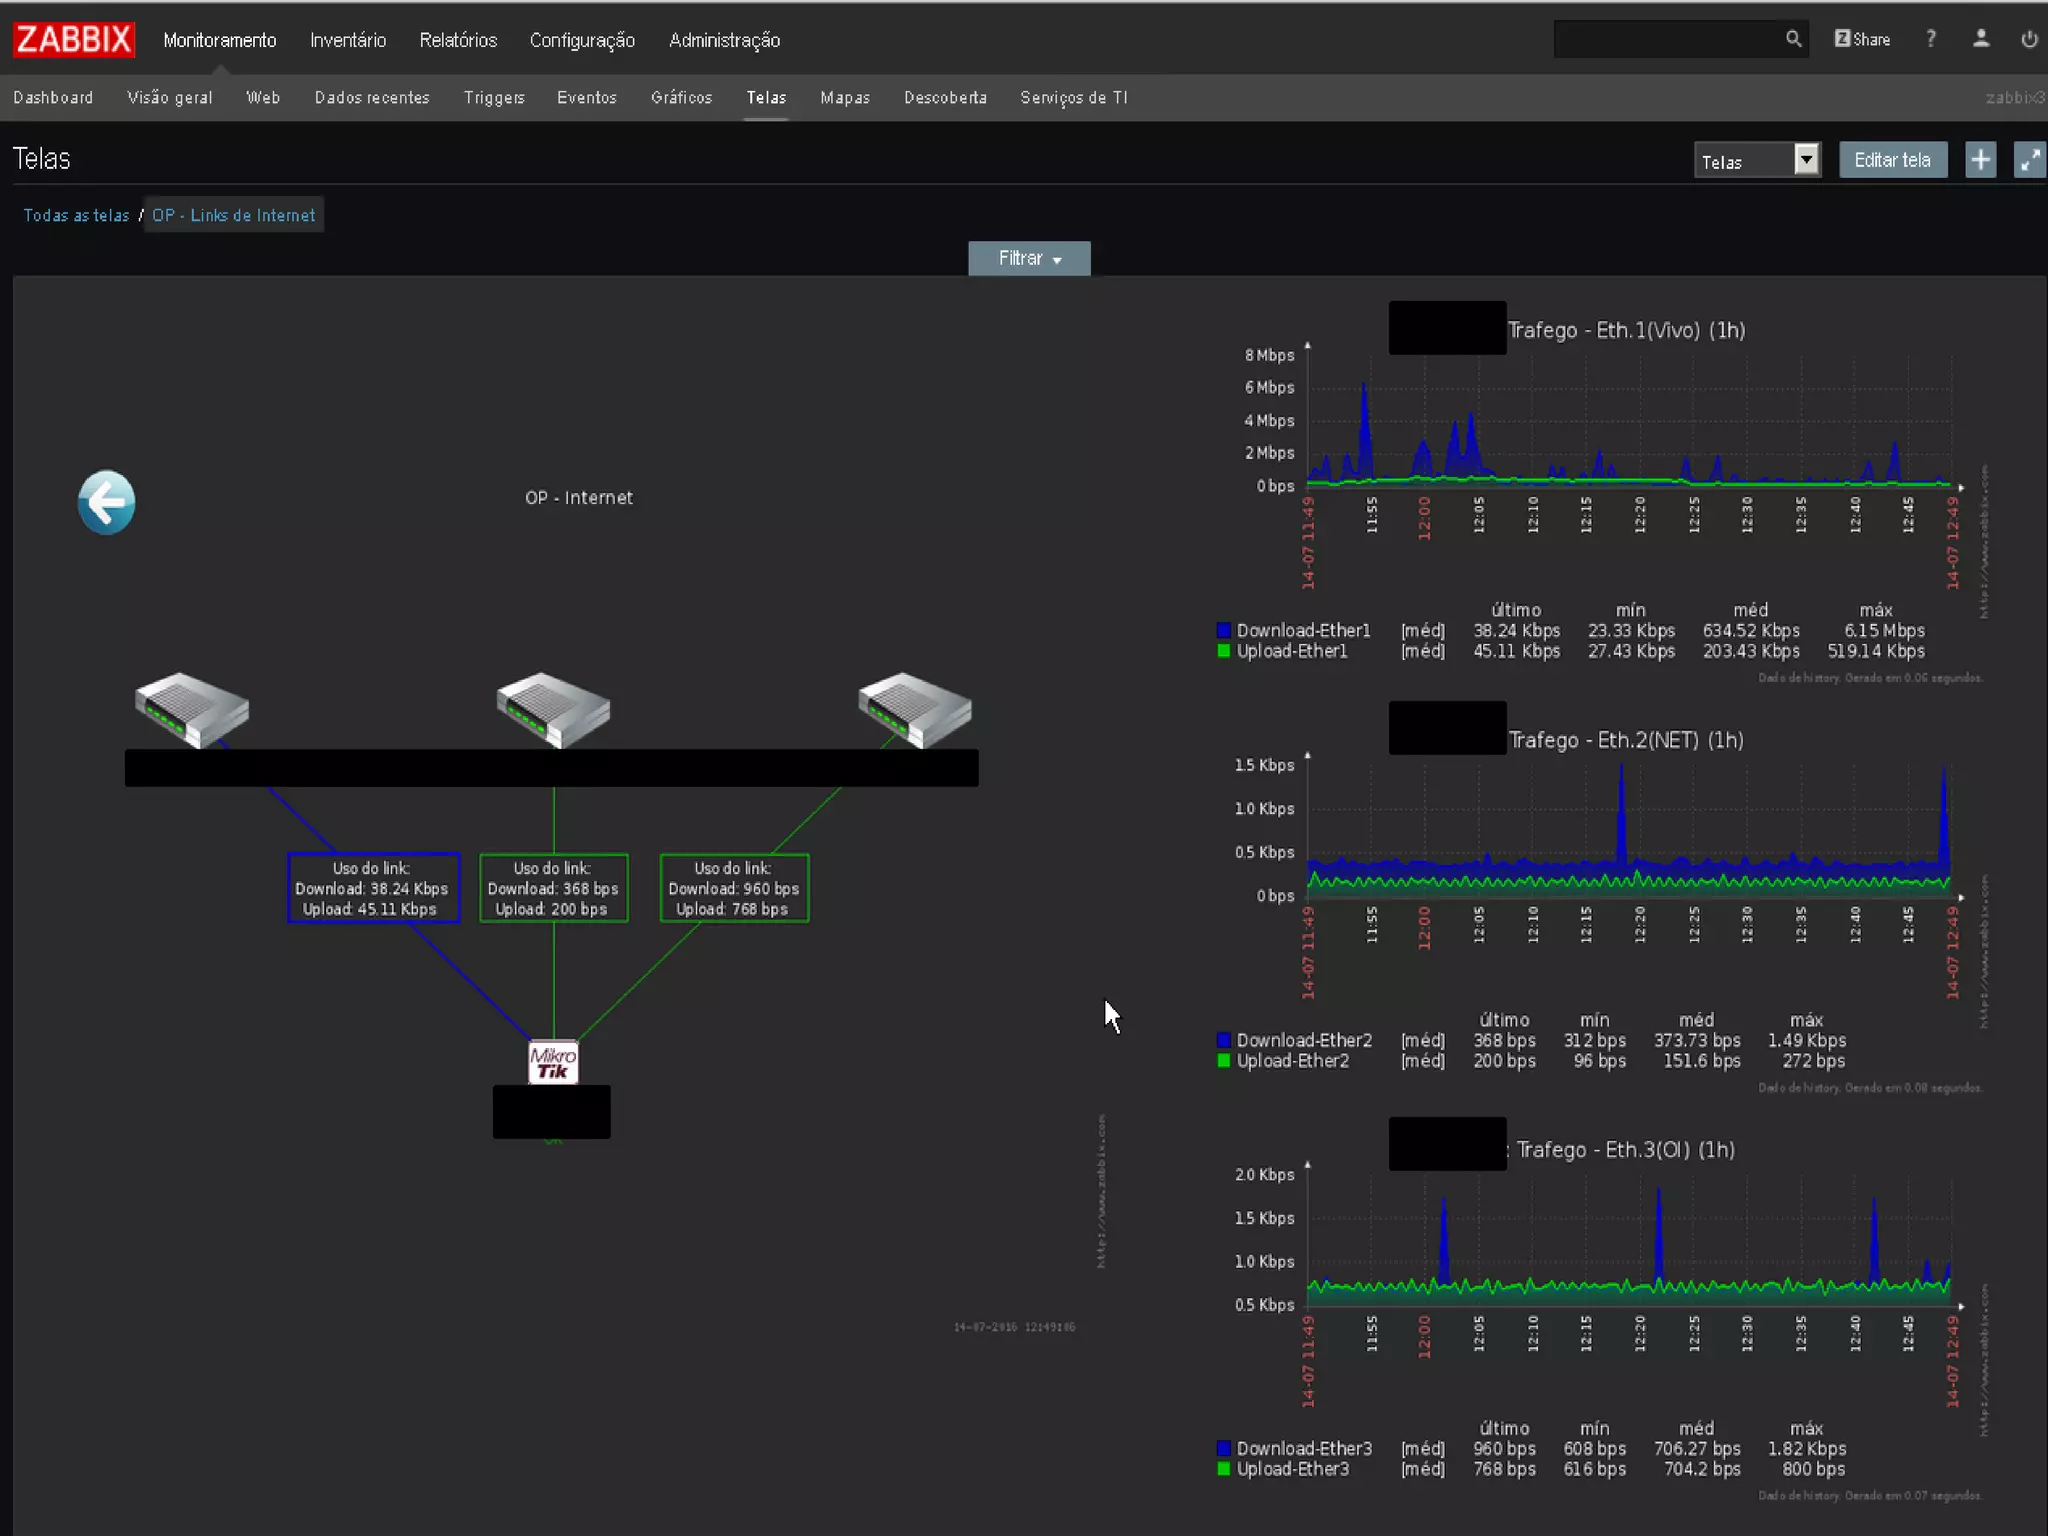Select the left modem device icon

tap(192, 708)
